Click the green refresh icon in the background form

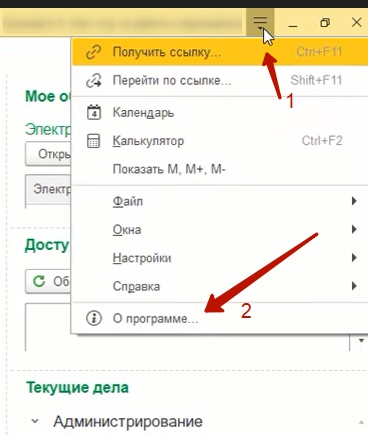point(39,281)
